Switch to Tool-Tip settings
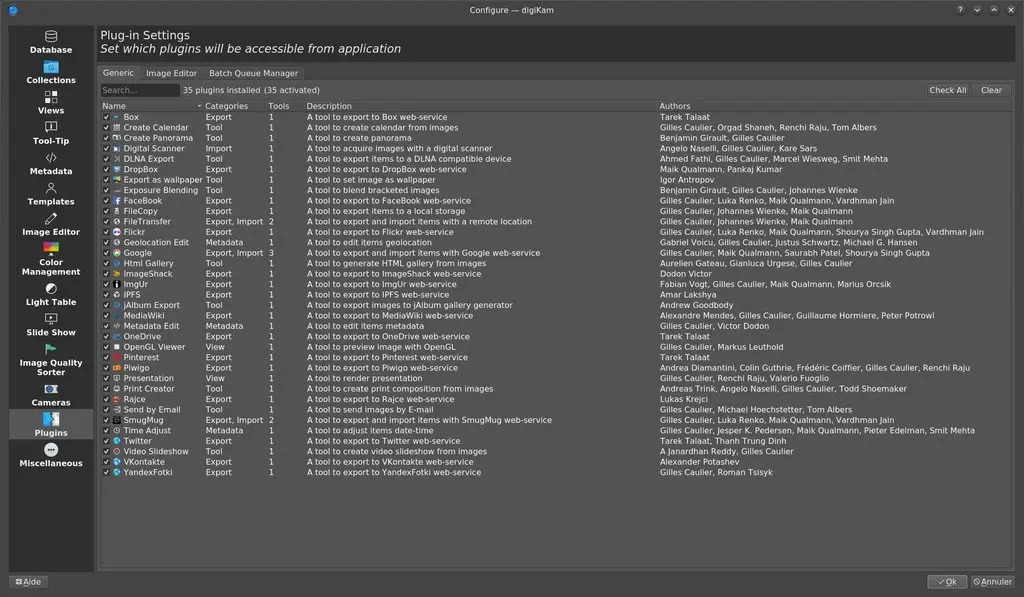 pyautogui.click(x=49, y=134)
